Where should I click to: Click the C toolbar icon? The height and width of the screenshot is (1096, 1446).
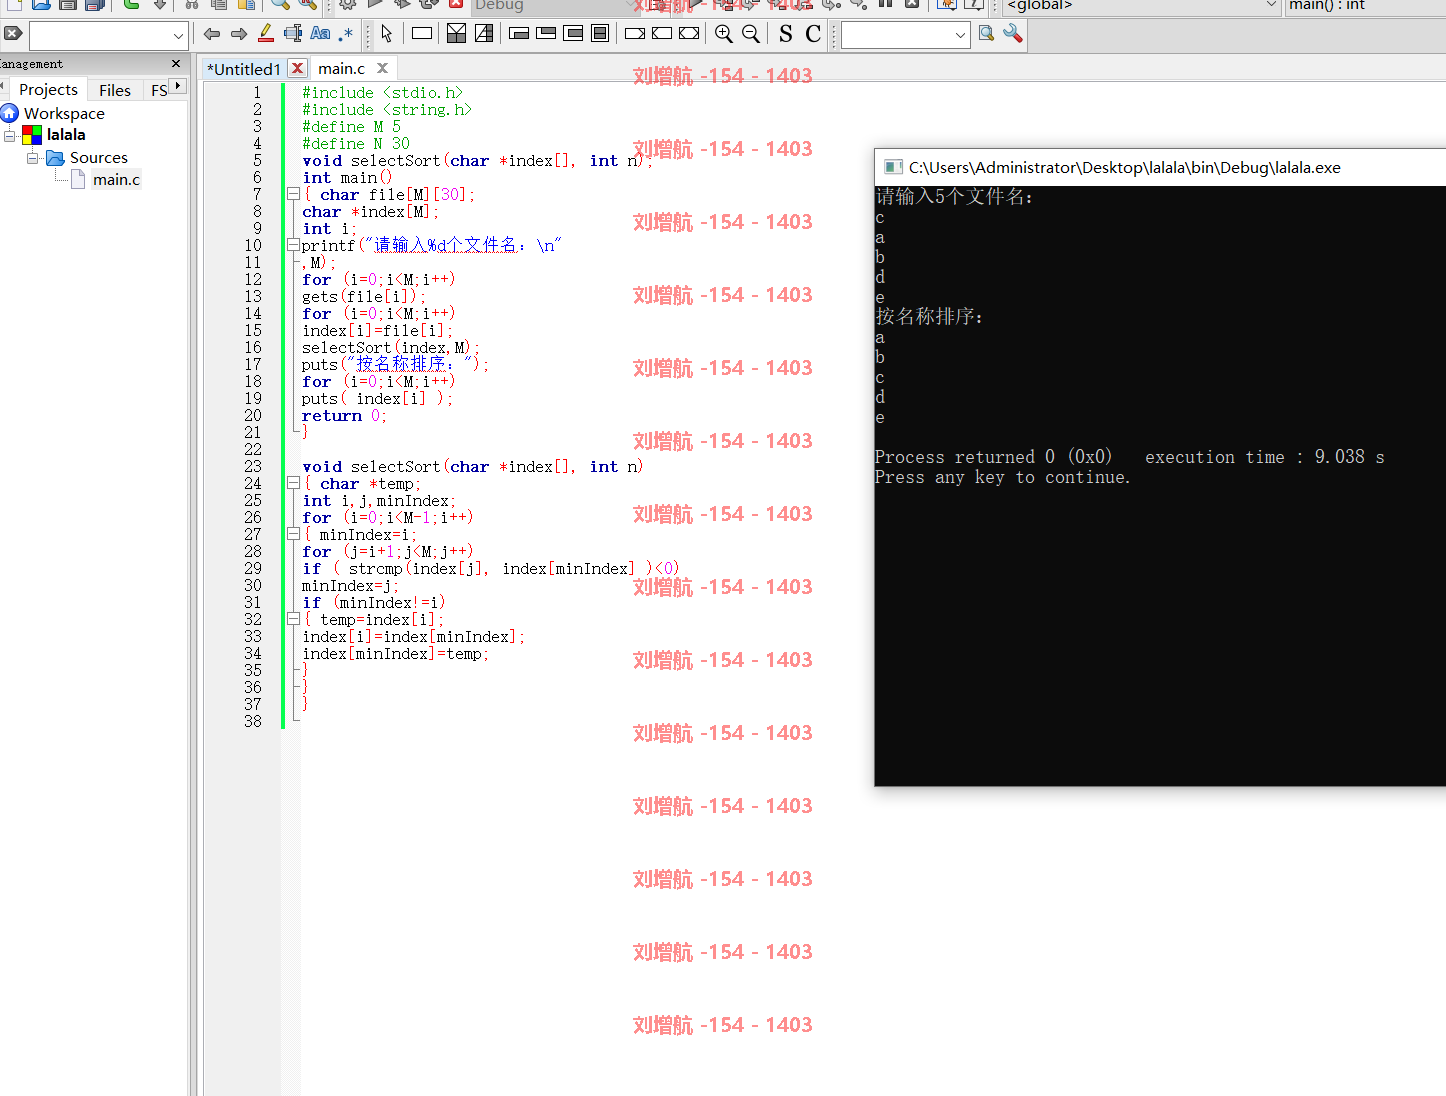pyautogui.click(x=813, y=34)
